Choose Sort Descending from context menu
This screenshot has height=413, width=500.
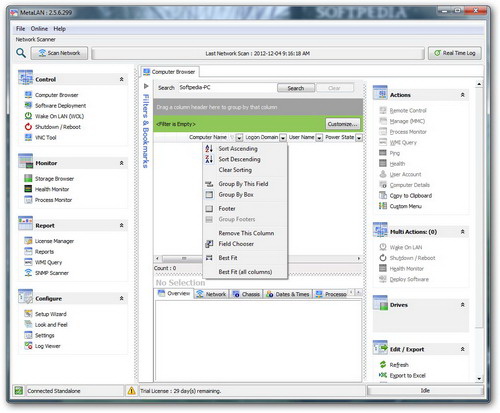245,159
